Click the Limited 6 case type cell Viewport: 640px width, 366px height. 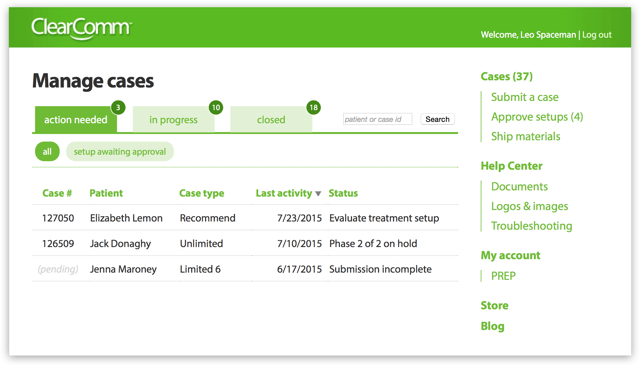200,269
